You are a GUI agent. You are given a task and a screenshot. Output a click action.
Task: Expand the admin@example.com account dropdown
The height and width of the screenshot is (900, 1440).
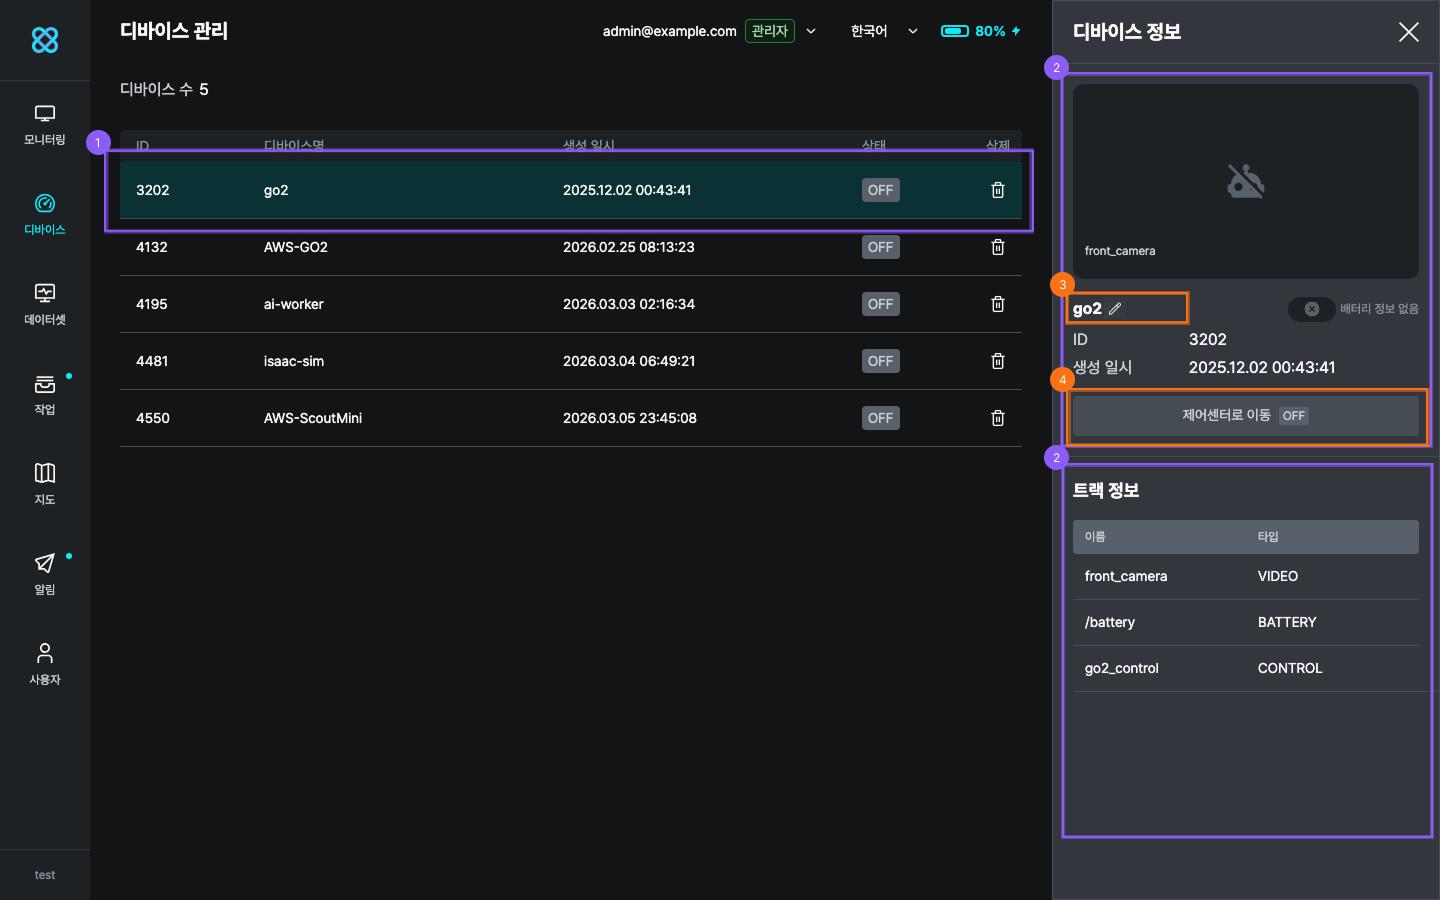pos(810,31)
